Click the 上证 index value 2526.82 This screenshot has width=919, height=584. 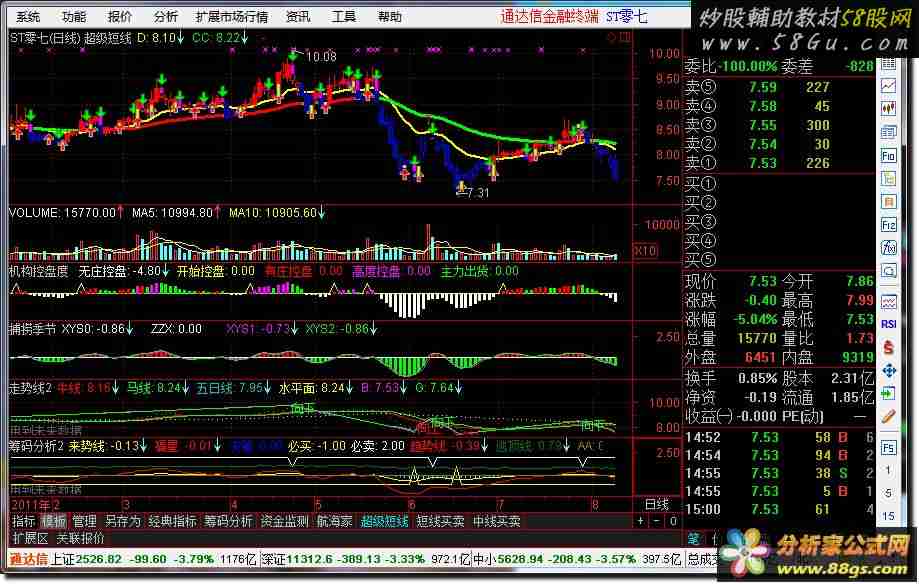[98, 559]
